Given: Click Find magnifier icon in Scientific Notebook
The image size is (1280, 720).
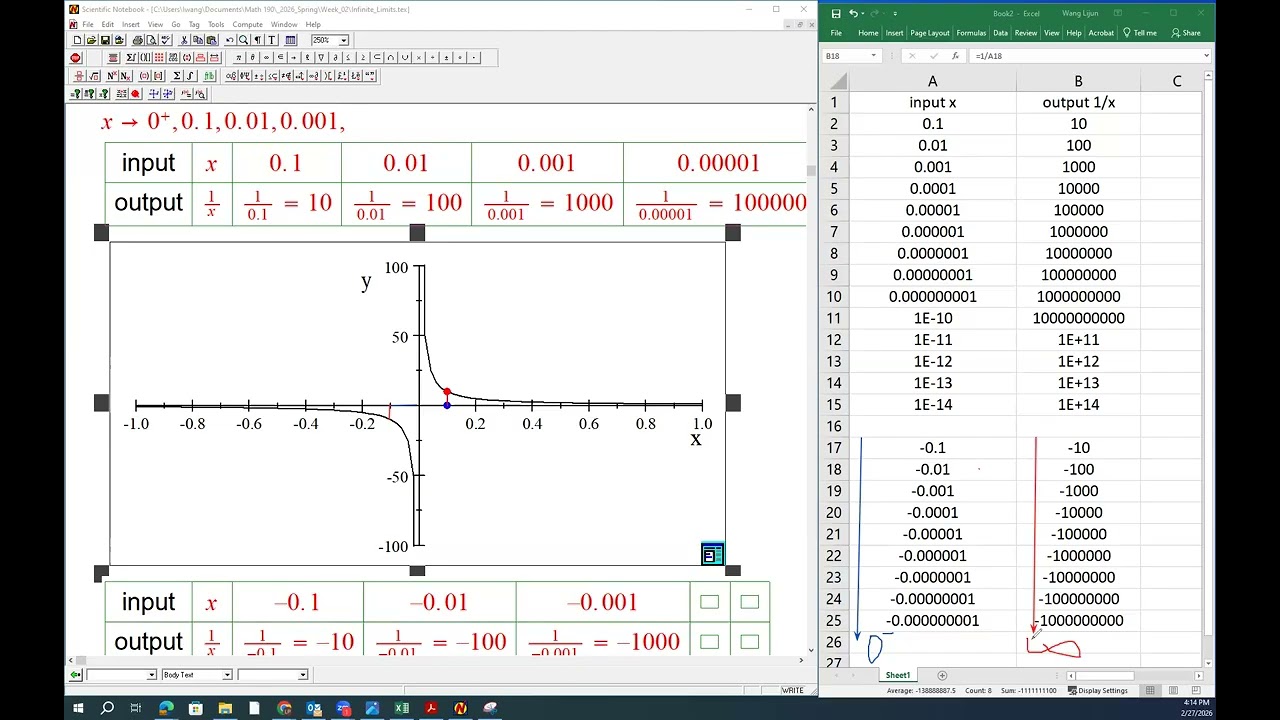Looking at the screenshot, I should 243,40.
